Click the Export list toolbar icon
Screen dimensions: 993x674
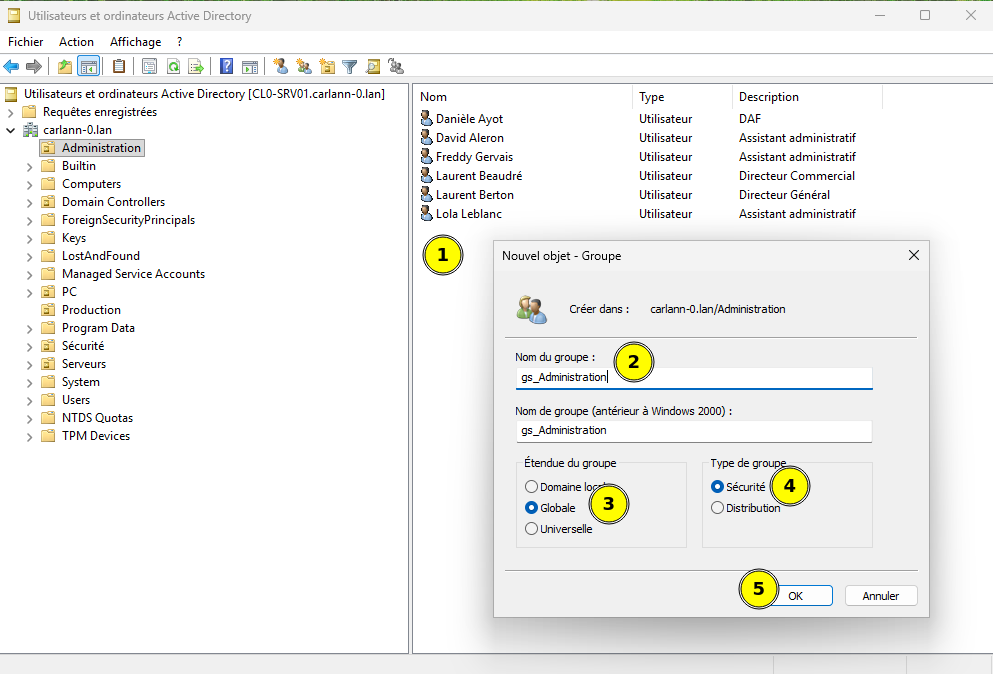point(196,66)
